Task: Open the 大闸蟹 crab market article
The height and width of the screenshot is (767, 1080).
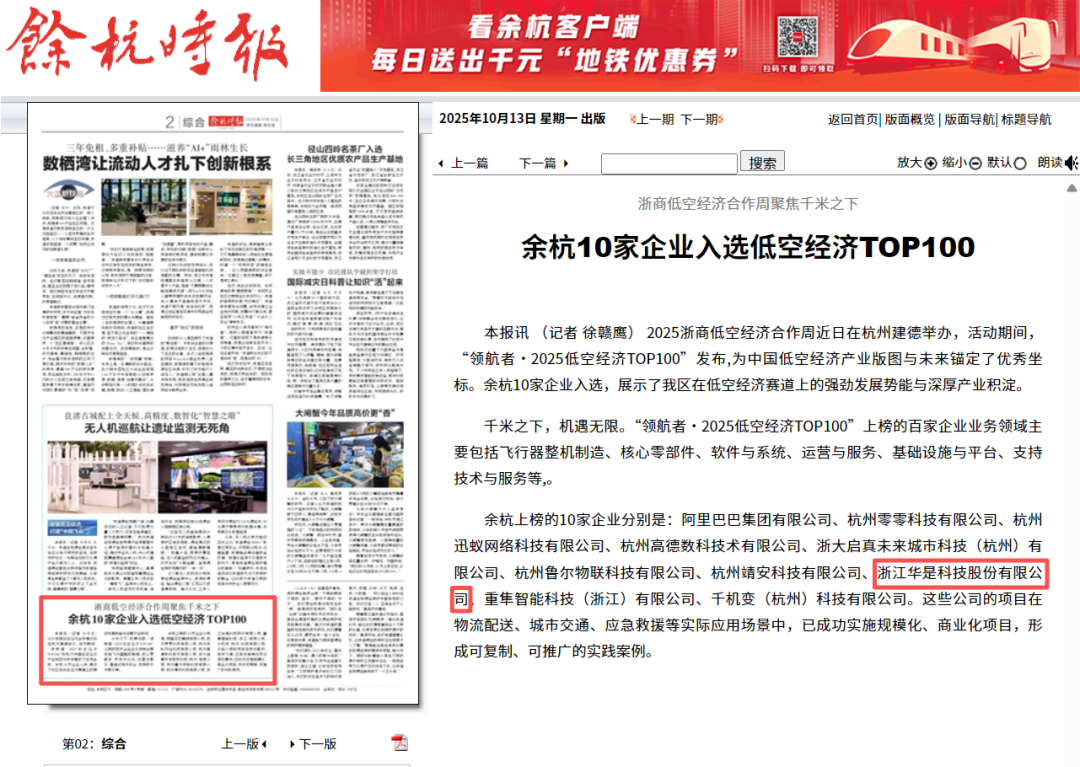Action: pos(345,413)
